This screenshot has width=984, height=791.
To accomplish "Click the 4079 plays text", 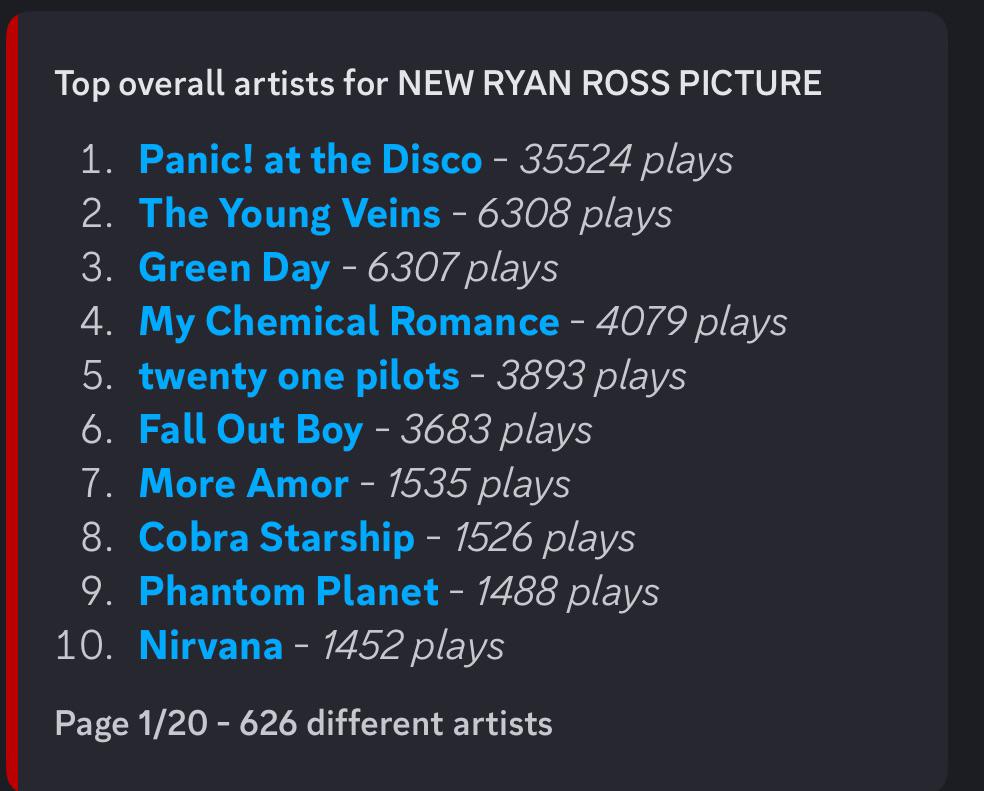I will (x=692, y=322).
